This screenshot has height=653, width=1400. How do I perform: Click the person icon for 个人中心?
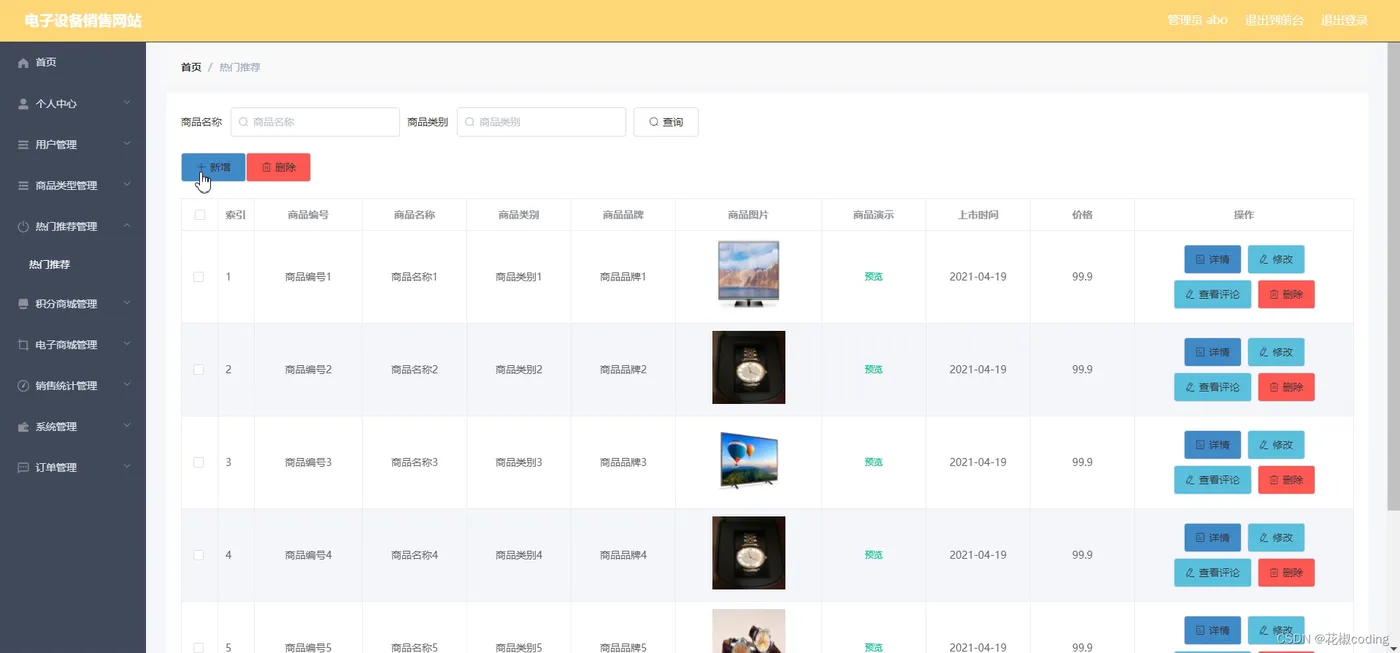coord(24,104)
